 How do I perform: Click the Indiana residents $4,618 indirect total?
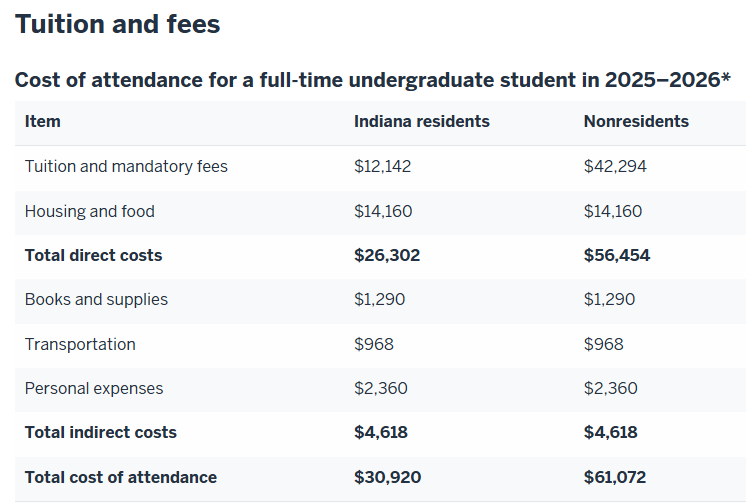[381, 433]
